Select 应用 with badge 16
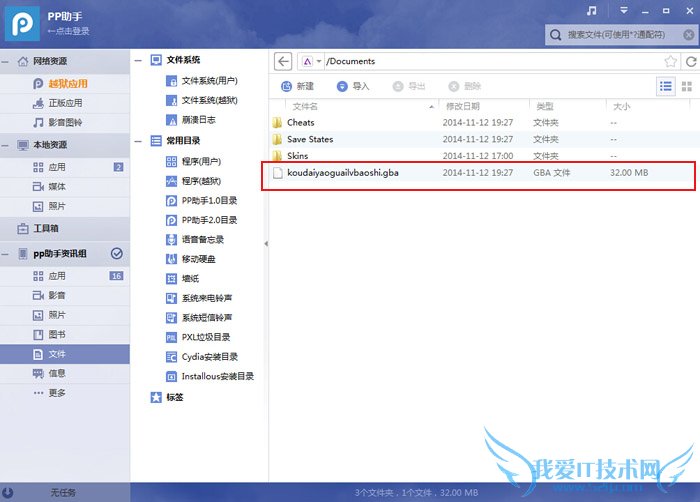Screen dimensions: 700x502 [65, 276]
